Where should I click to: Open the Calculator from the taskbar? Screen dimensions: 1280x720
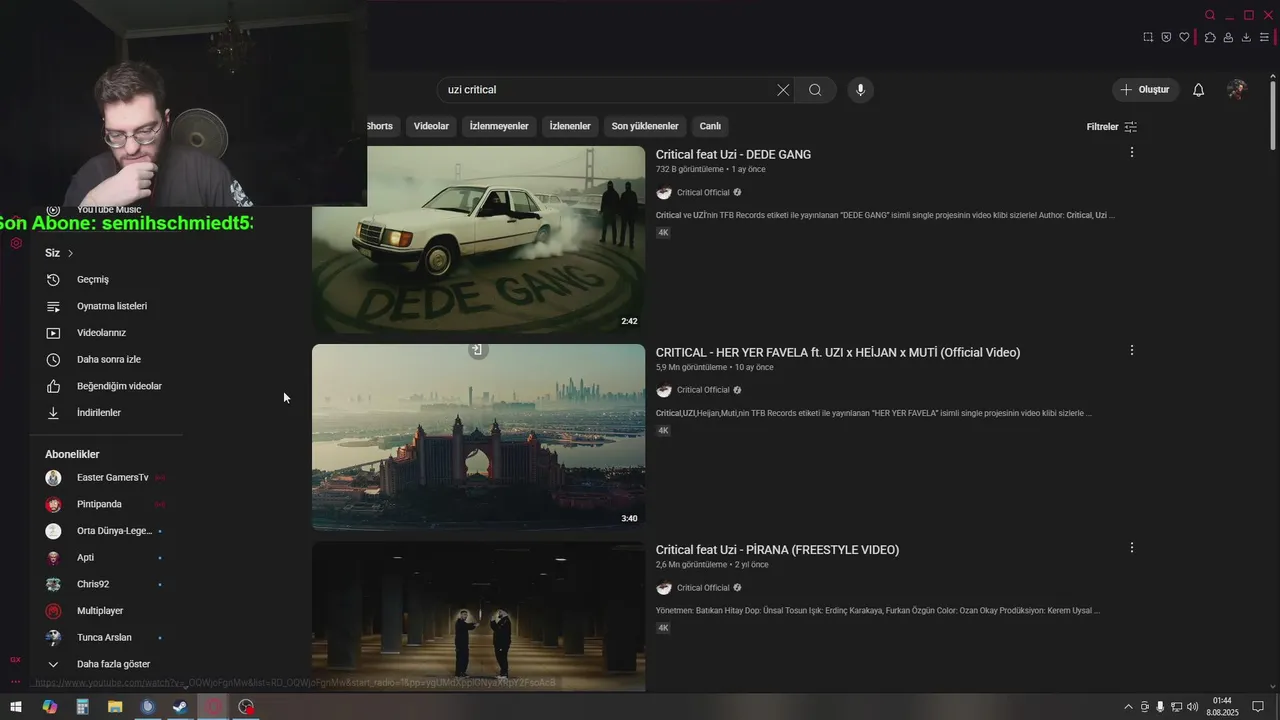(x=82, y=707)
